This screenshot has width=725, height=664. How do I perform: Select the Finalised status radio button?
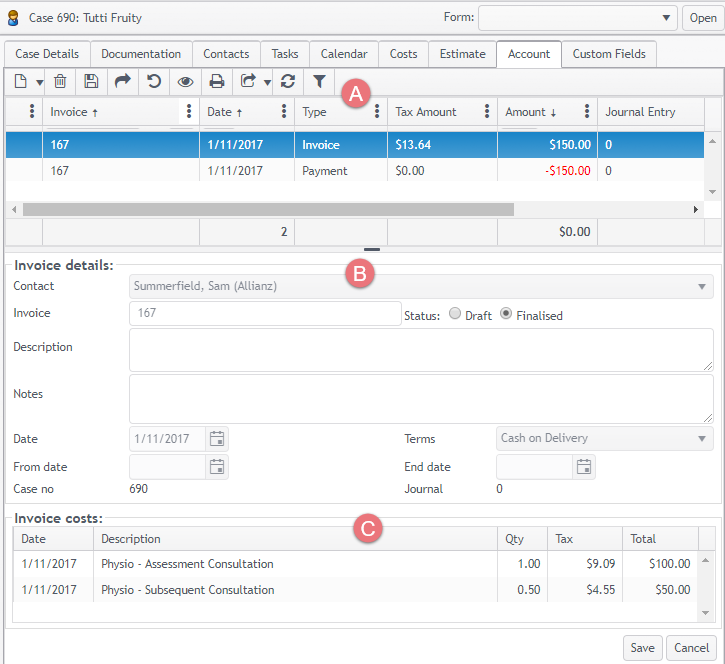click(506, 314)
